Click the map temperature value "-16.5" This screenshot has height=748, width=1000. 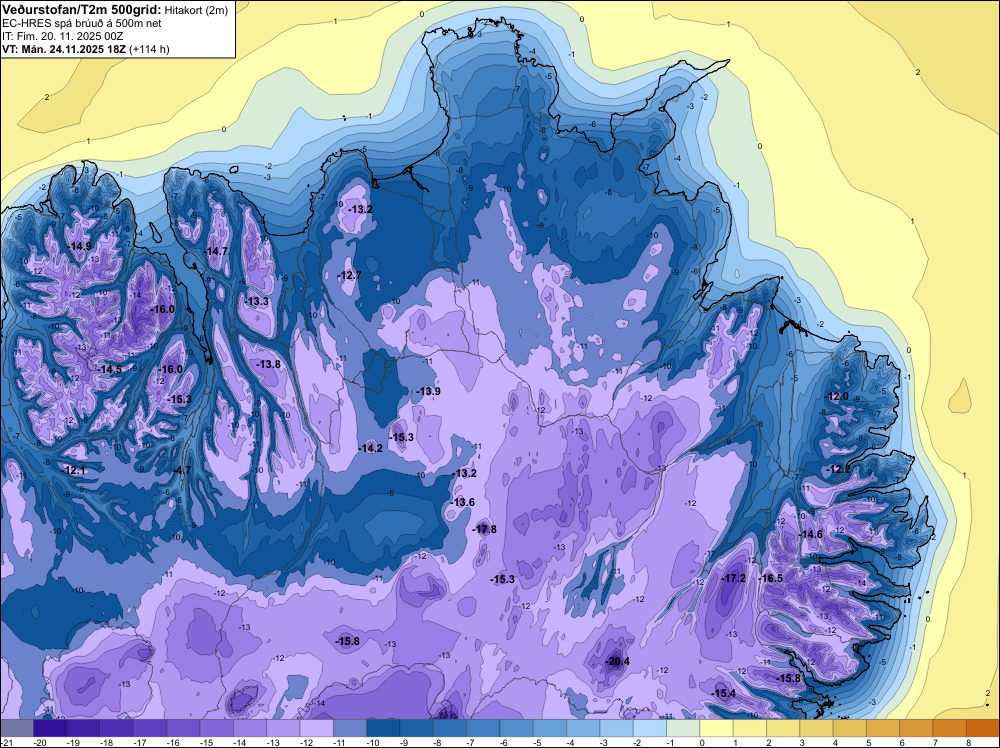[x=771, y=578]
